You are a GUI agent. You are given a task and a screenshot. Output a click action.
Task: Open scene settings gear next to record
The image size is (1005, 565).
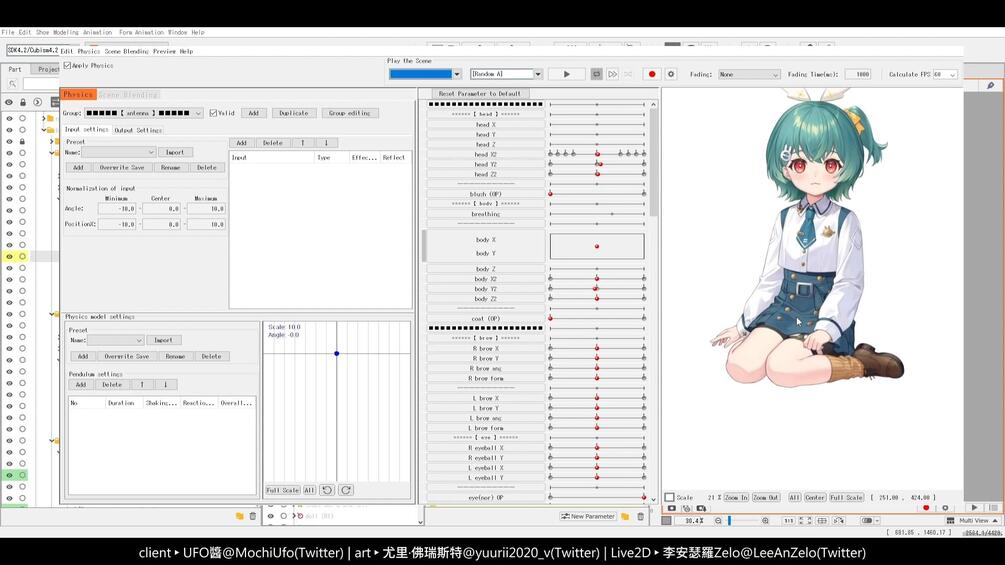pyautogui.click(x=671, y=74)
